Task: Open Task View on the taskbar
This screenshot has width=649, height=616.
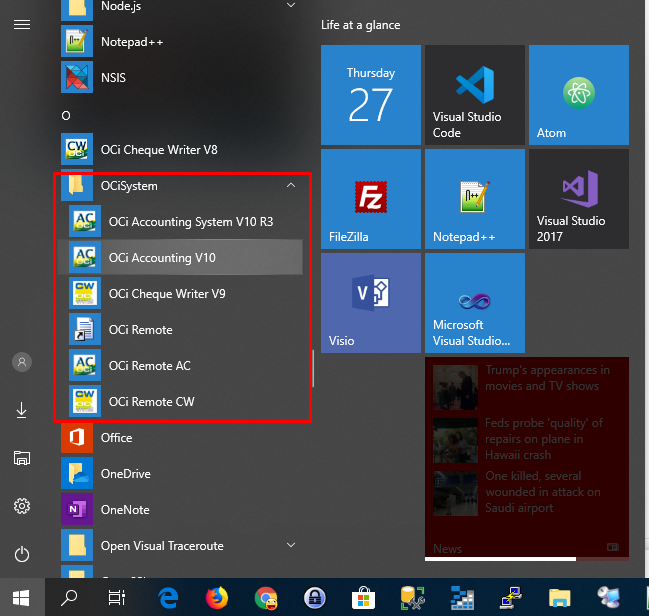Action: (117, 598)
